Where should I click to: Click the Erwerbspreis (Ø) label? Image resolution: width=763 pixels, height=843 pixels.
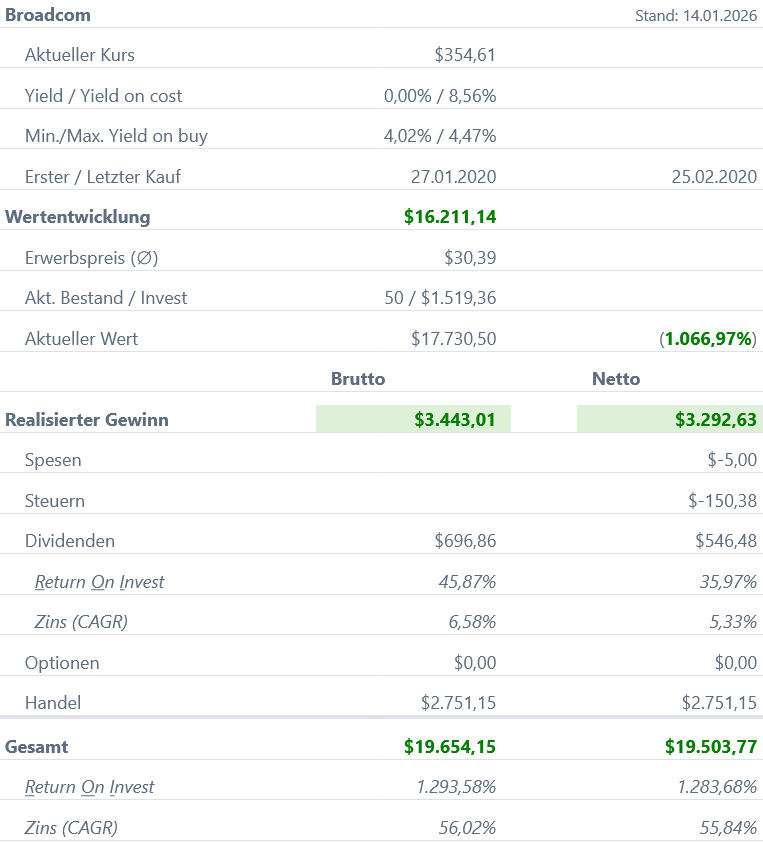(x=91, y=258)
